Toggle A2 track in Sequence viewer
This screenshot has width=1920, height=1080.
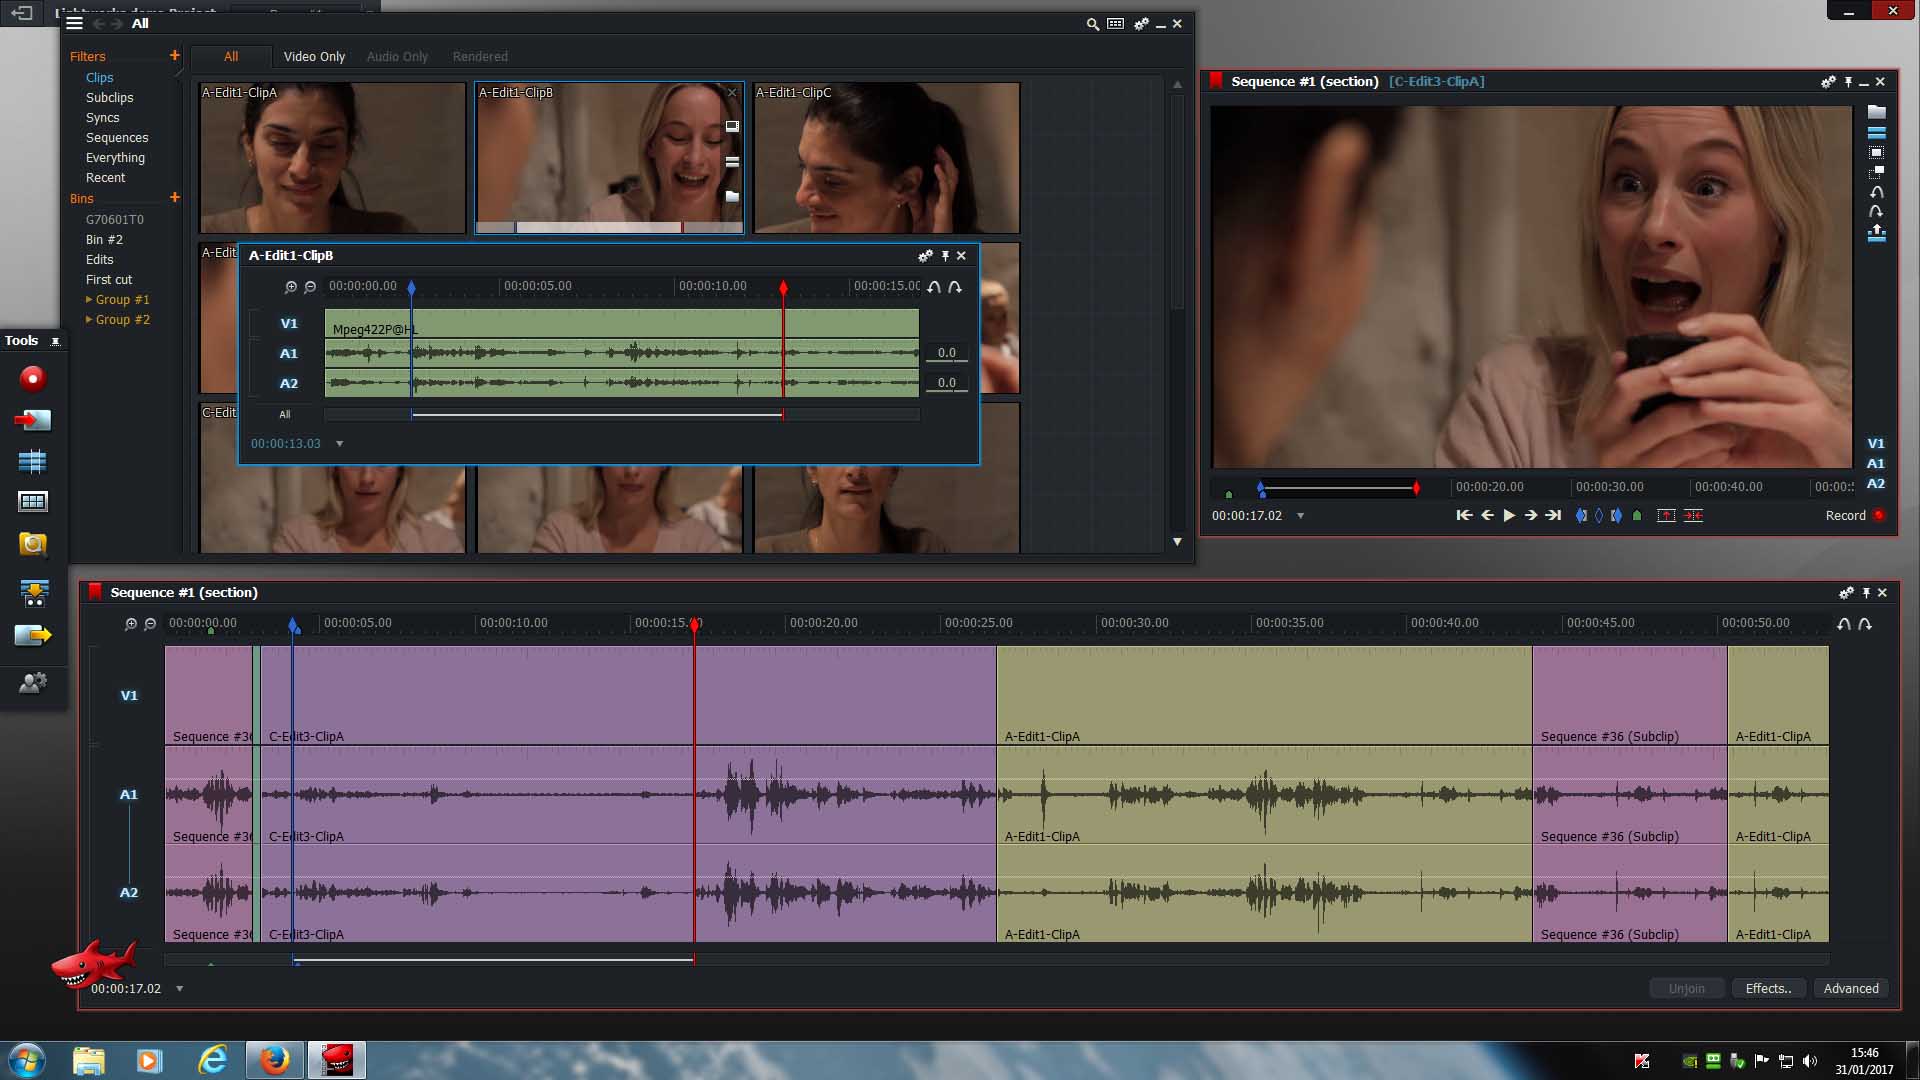tap(1876, 484)
